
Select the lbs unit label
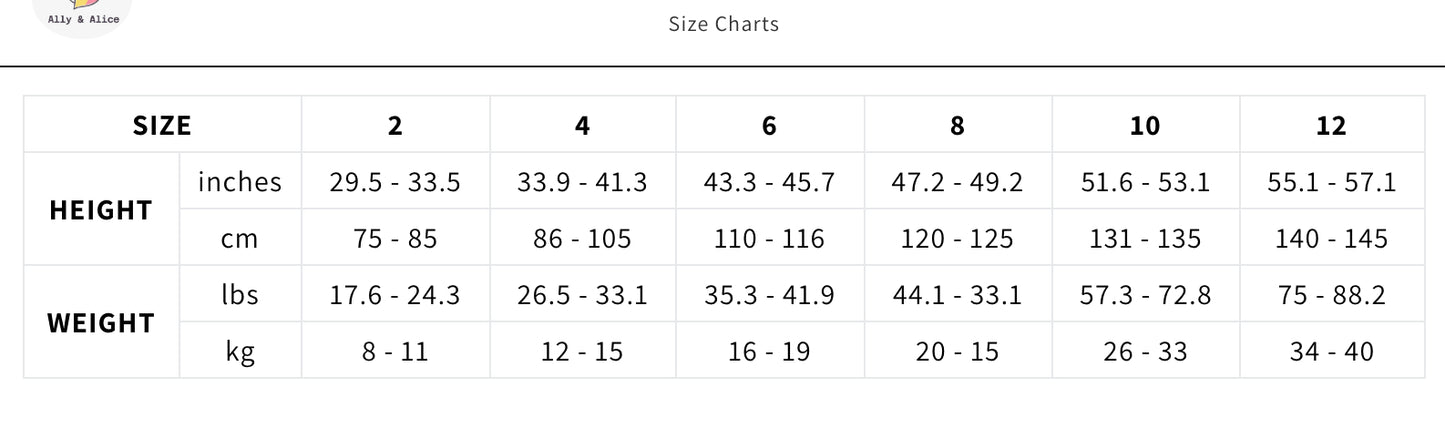[240, 295]
